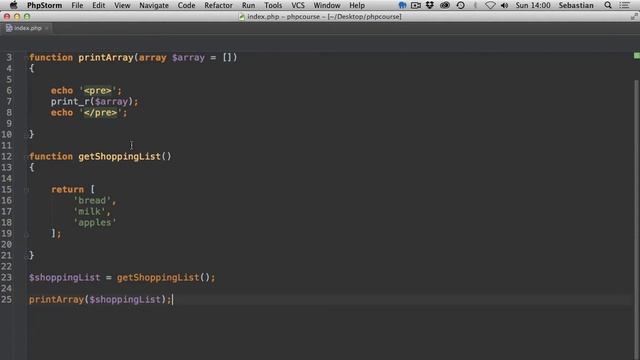Click the fold end marker on line 19
This screenshot has height=360, width=640.
(26, 234)
